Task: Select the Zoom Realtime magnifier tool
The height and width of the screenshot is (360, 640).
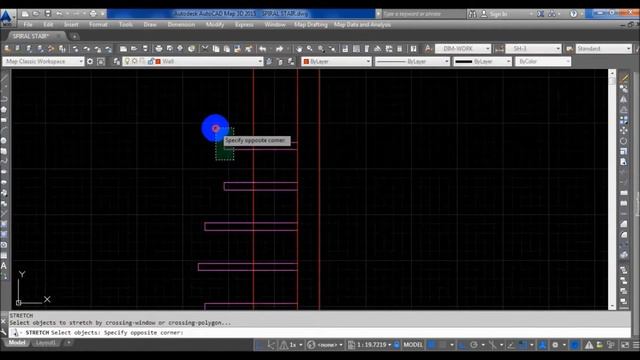Action: (x=310, y=49)
